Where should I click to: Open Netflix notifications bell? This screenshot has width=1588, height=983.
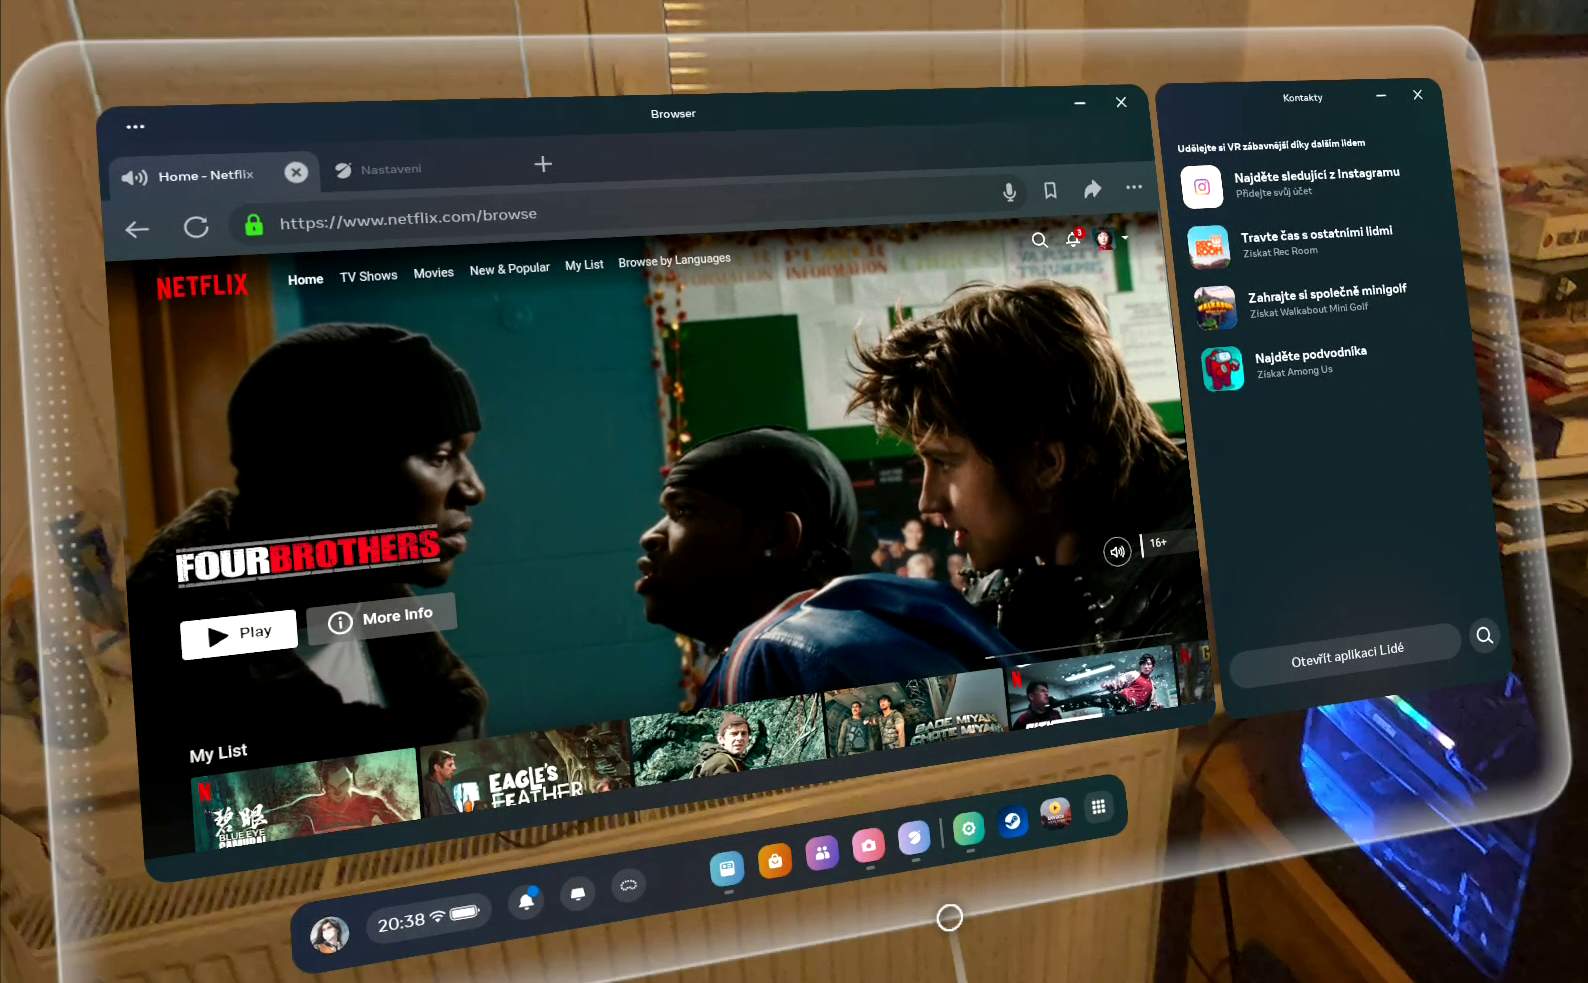(x=1073, y=238)
